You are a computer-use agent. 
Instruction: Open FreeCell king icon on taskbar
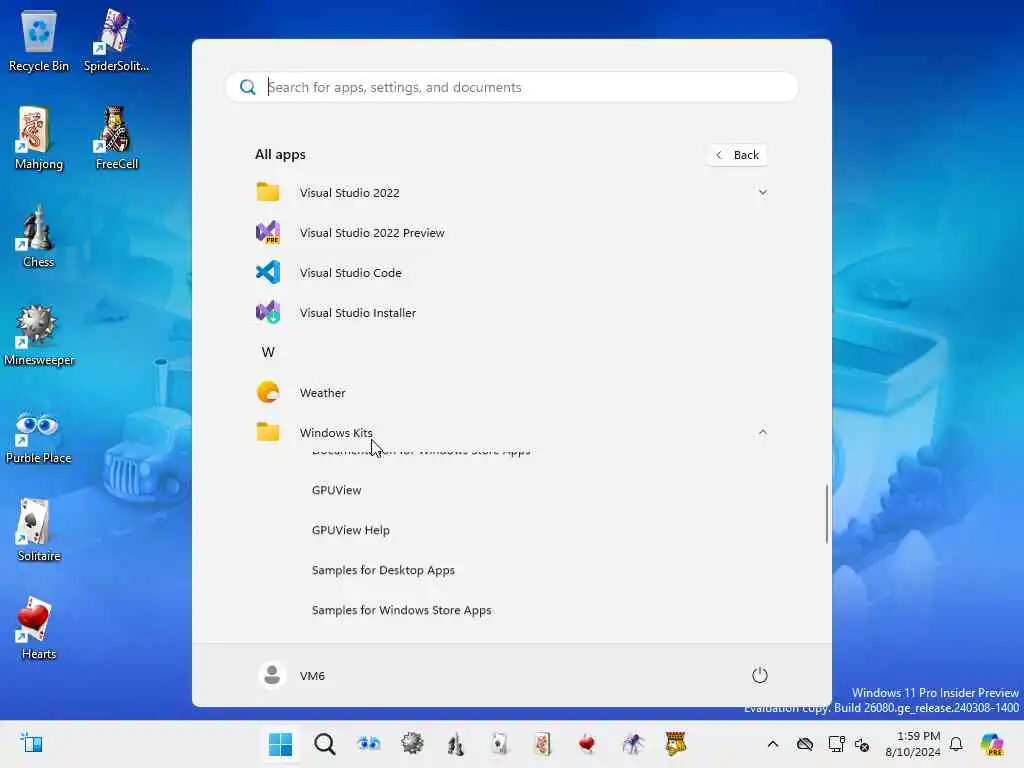(x=676, y=744)
